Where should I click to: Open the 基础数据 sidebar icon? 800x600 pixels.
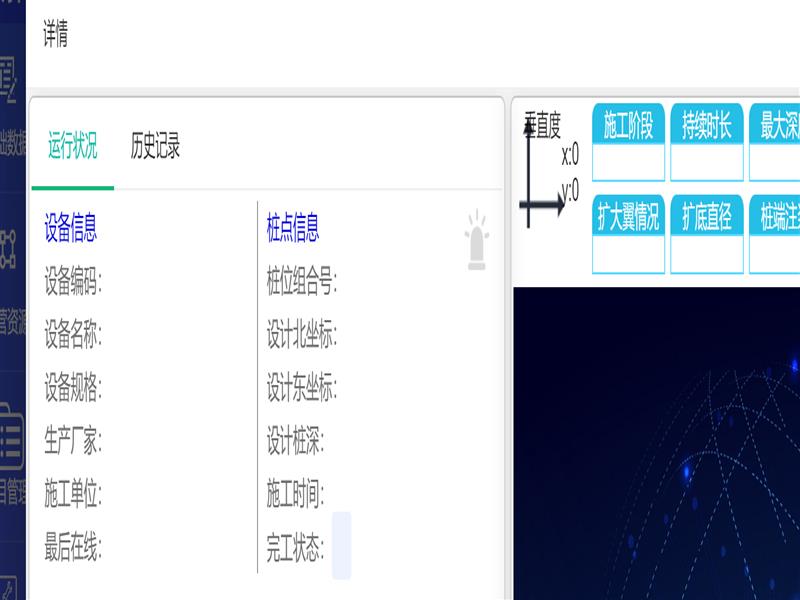9,84
